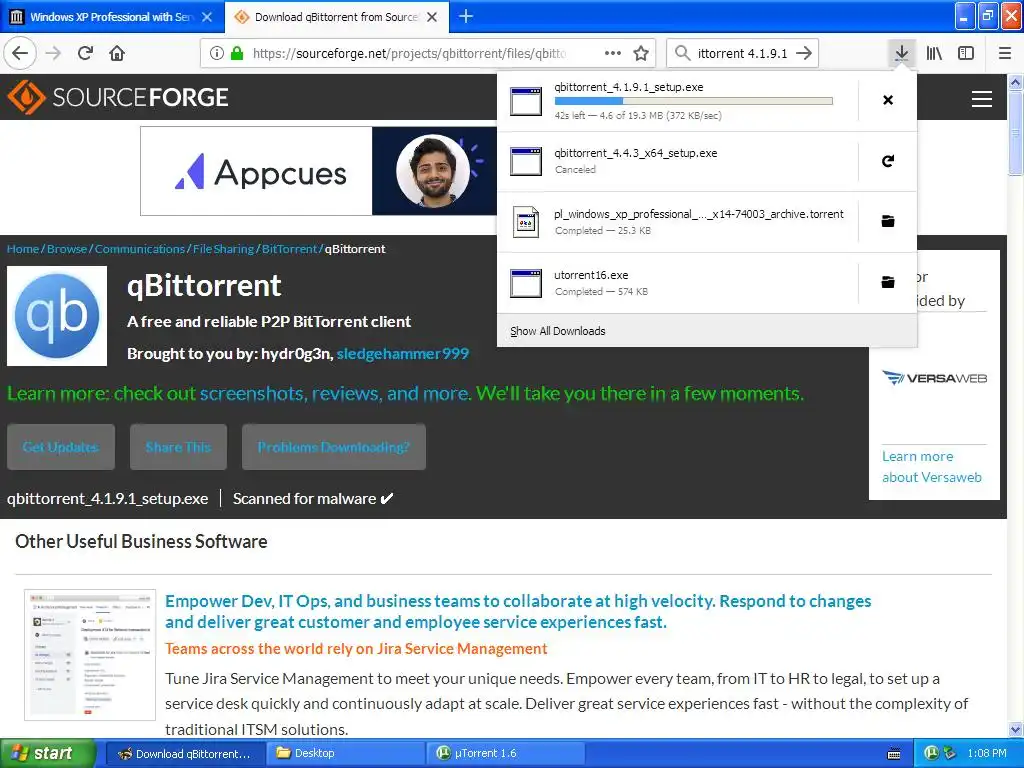Retry the canceled qbittorrent_4.4.3_x64_setup.exe download
Screen dimensions: 1024x768
click(888, 161)
